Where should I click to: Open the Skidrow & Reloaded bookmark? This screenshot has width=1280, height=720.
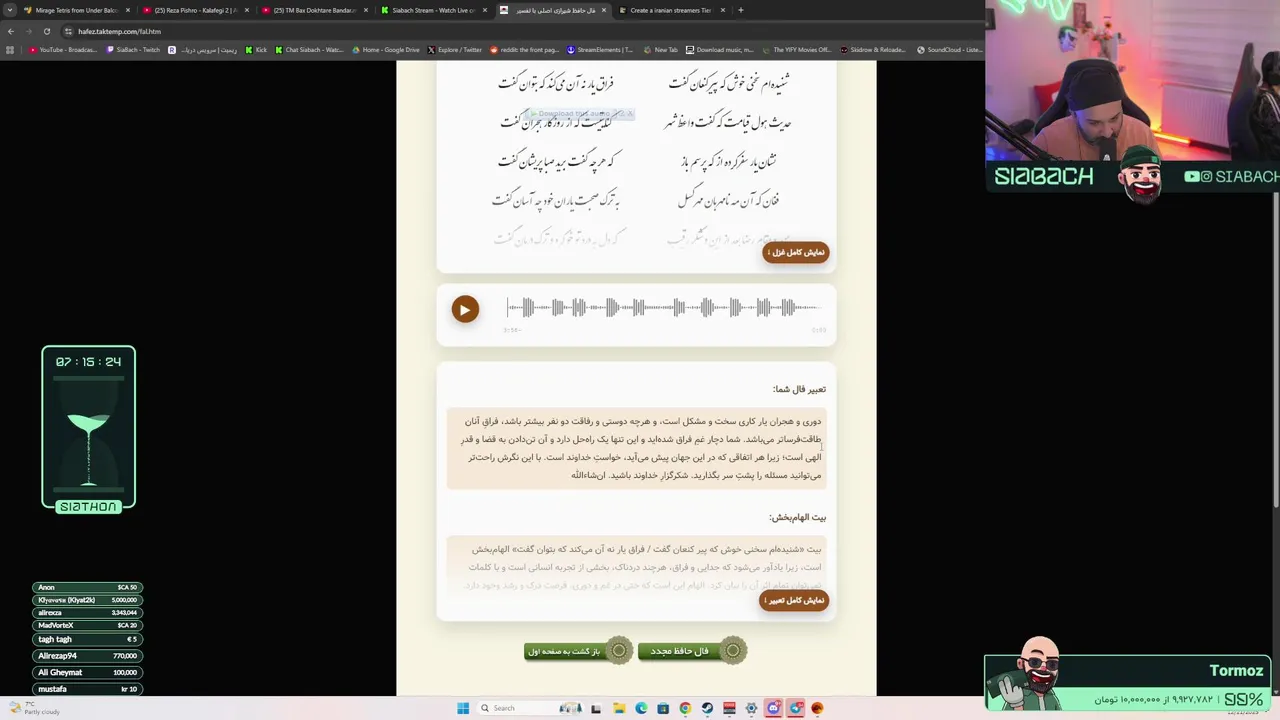(873, 49)
